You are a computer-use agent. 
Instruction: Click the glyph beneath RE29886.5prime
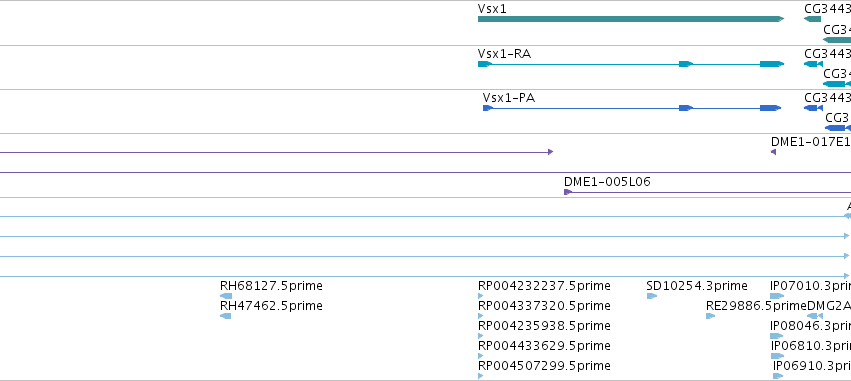(x=710, y=316)
